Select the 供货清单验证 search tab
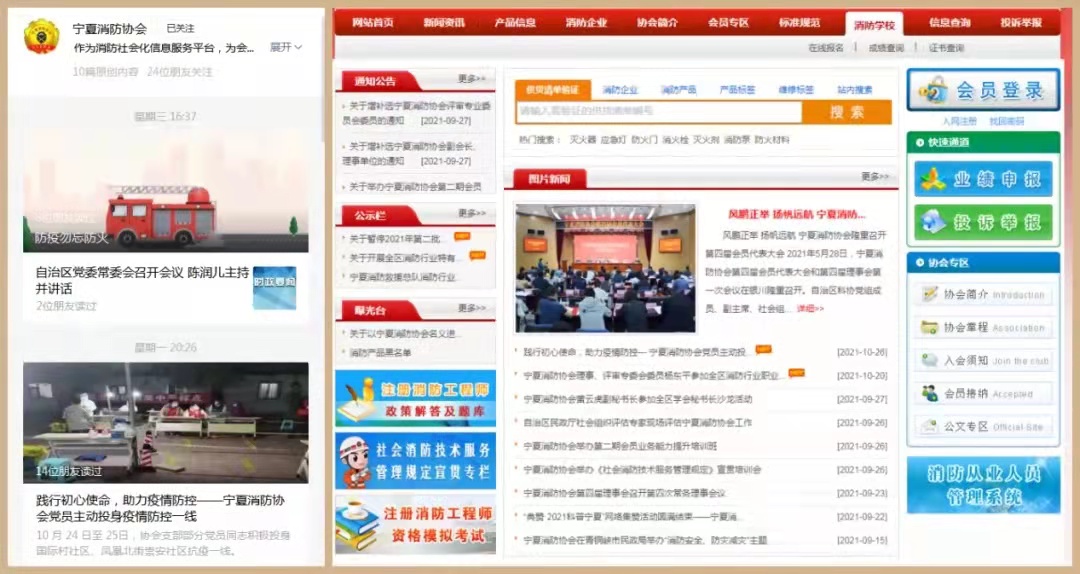Viewport: 1080px width, 574px height. pos(552,90)
